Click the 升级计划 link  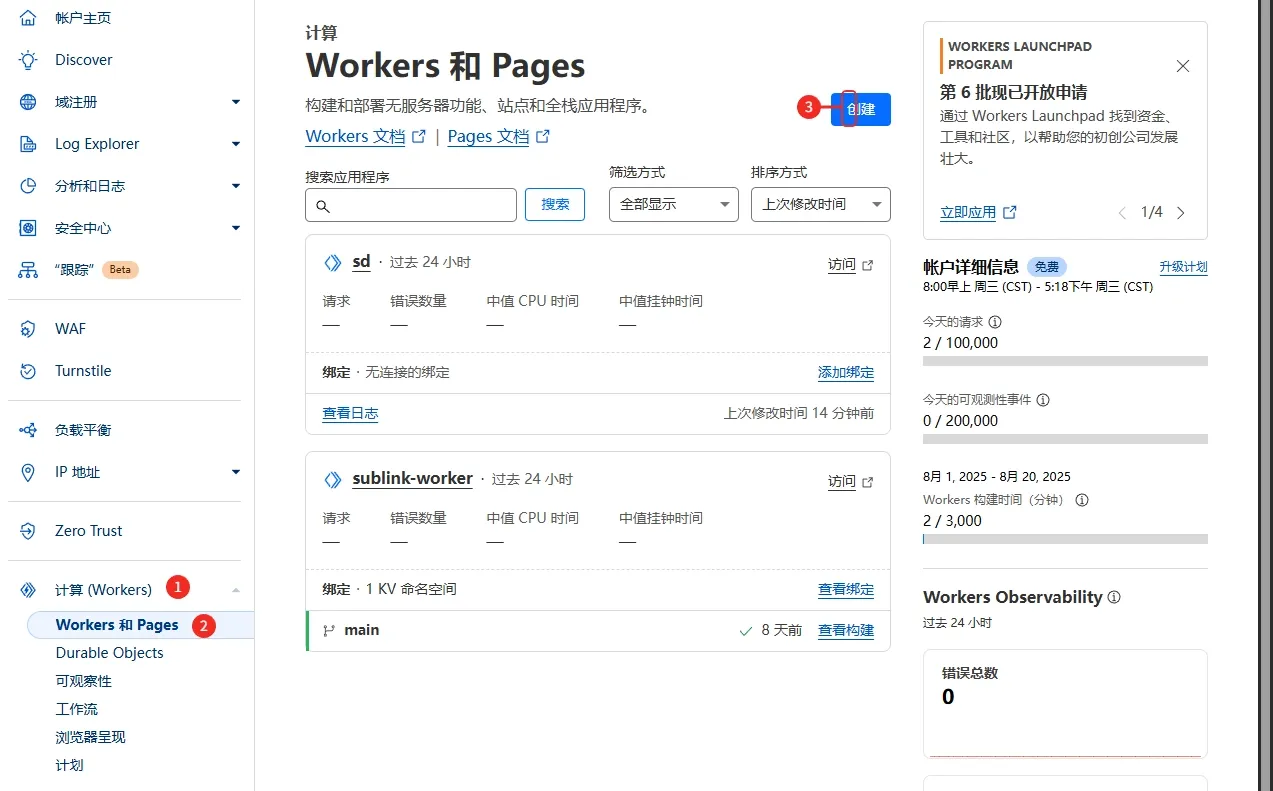pyautogui.click(x=1183, y=267)
